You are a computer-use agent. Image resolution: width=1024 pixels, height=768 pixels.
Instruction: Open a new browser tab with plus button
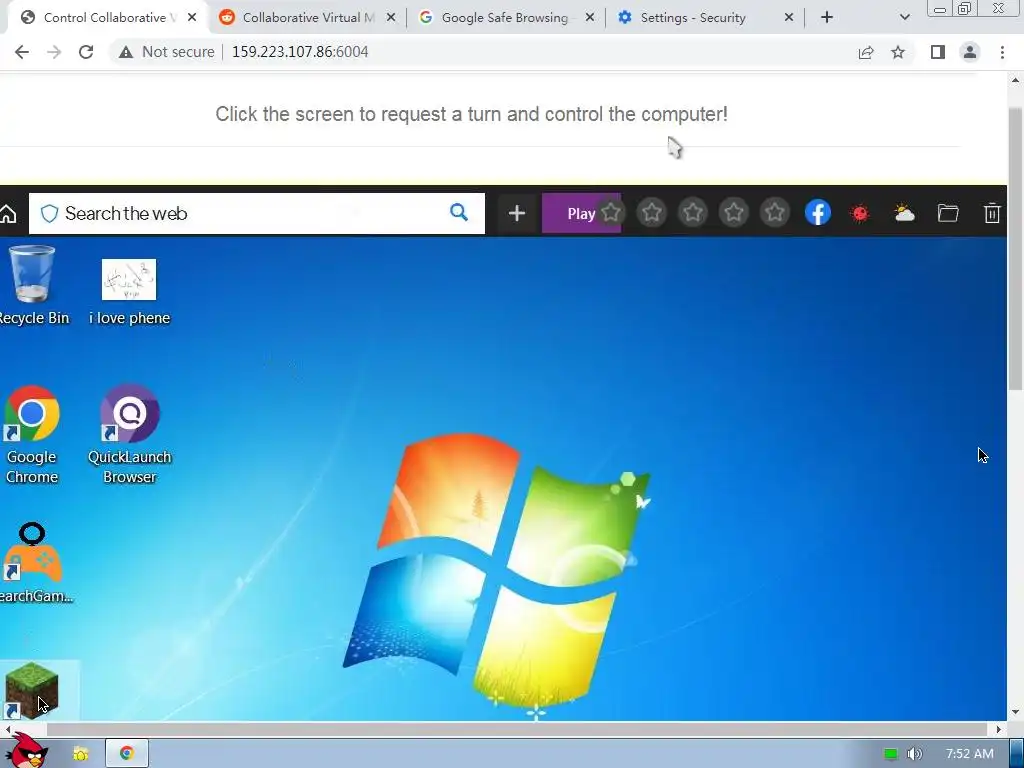(827, 18)
